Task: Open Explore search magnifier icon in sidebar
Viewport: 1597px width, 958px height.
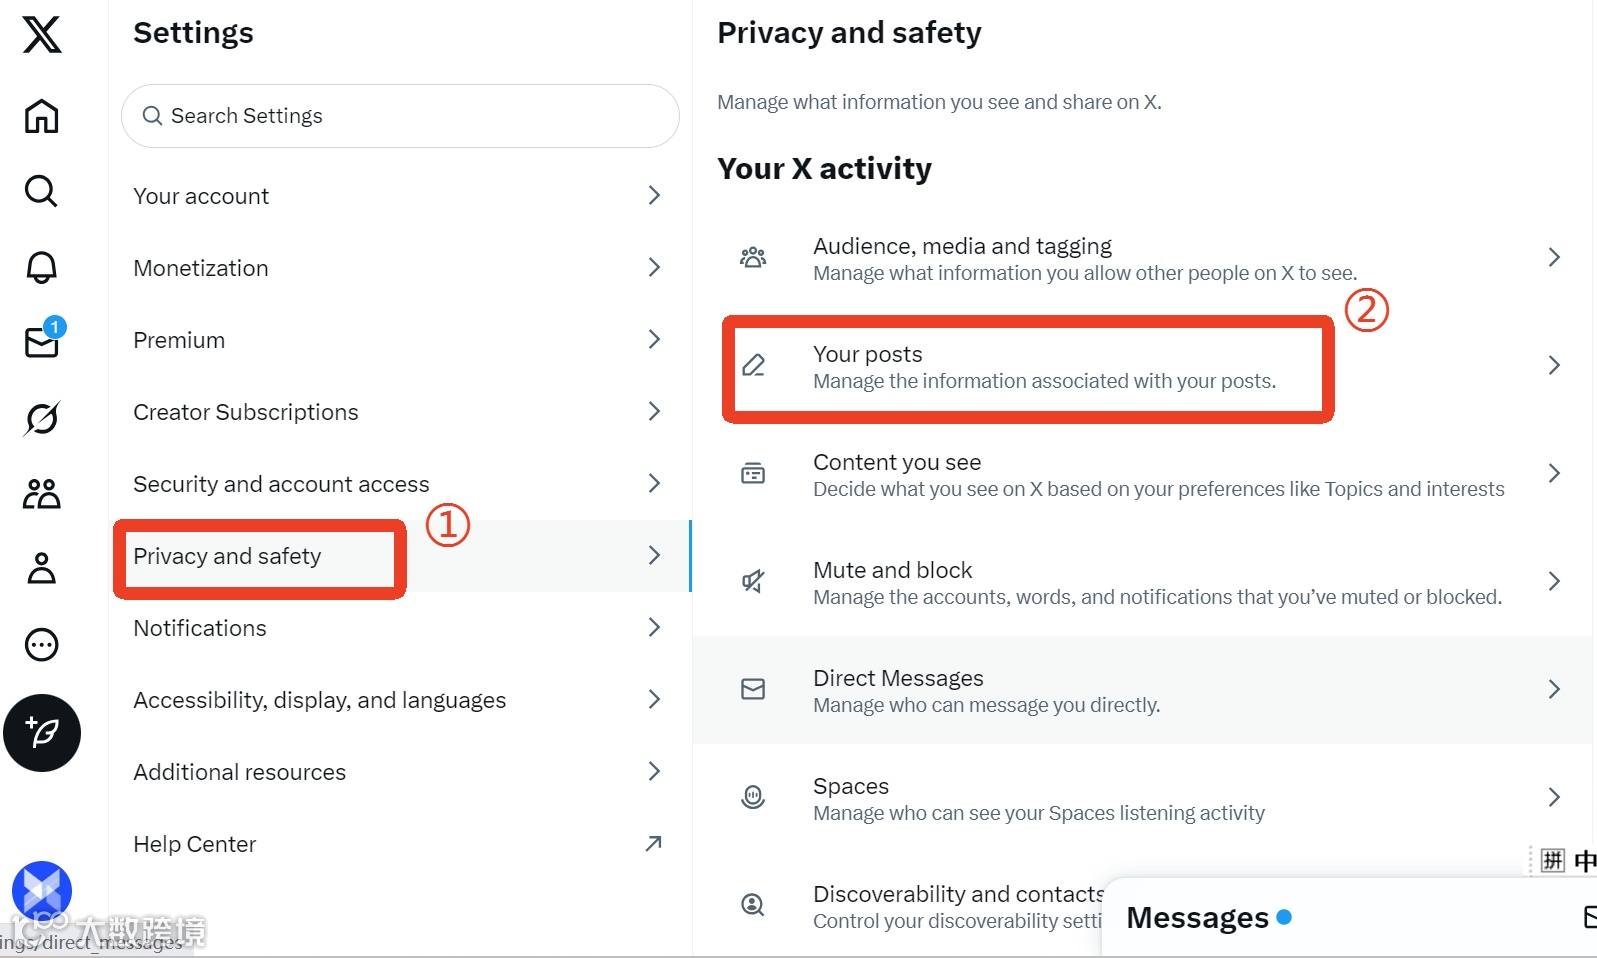Action: 41,191
